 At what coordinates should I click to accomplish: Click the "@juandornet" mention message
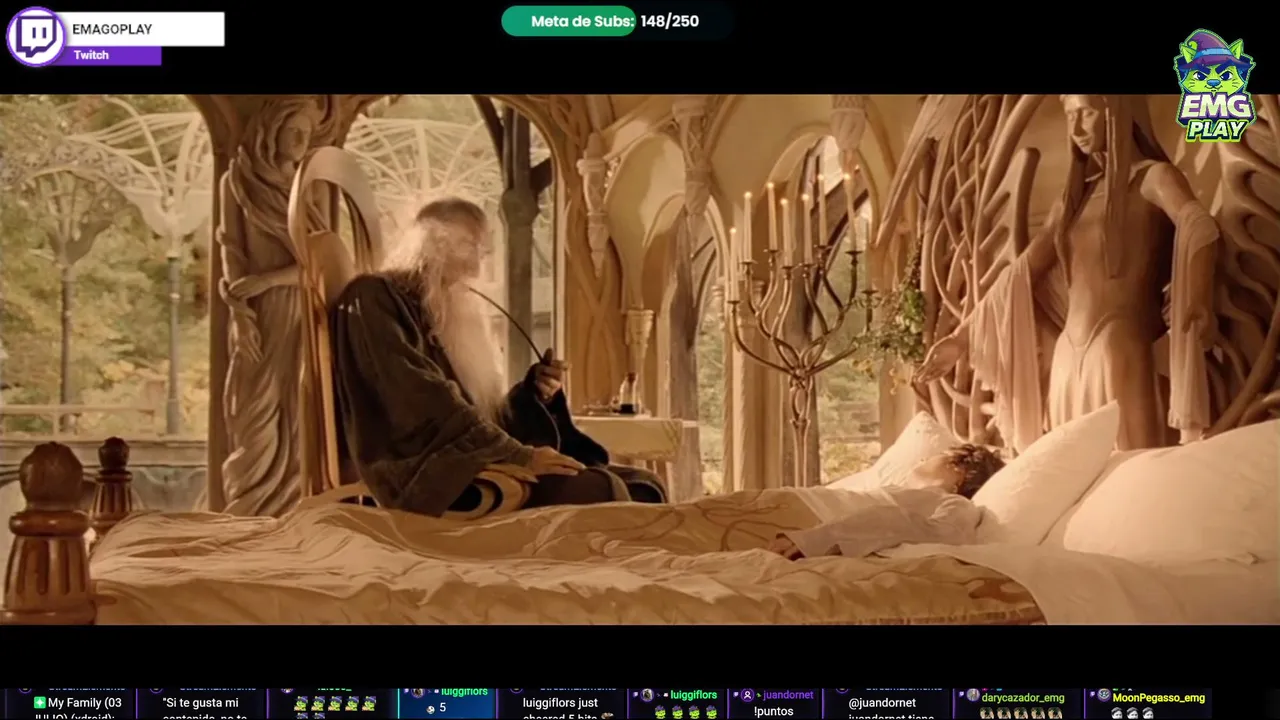click(883, 703)
